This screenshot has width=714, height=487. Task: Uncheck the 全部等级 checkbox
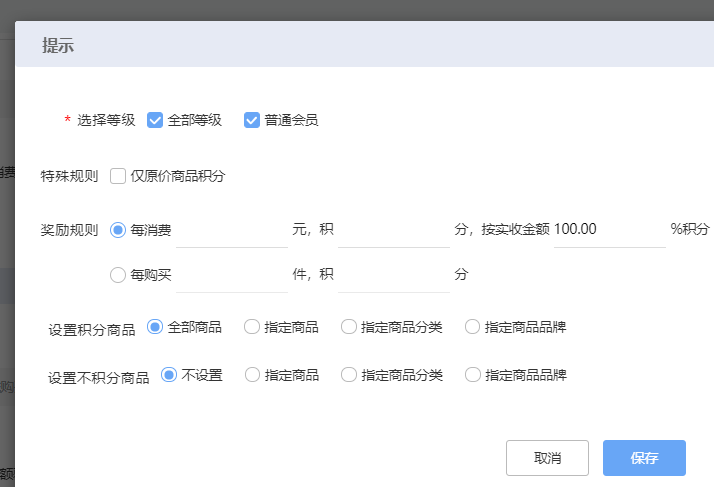coord(155,120)
